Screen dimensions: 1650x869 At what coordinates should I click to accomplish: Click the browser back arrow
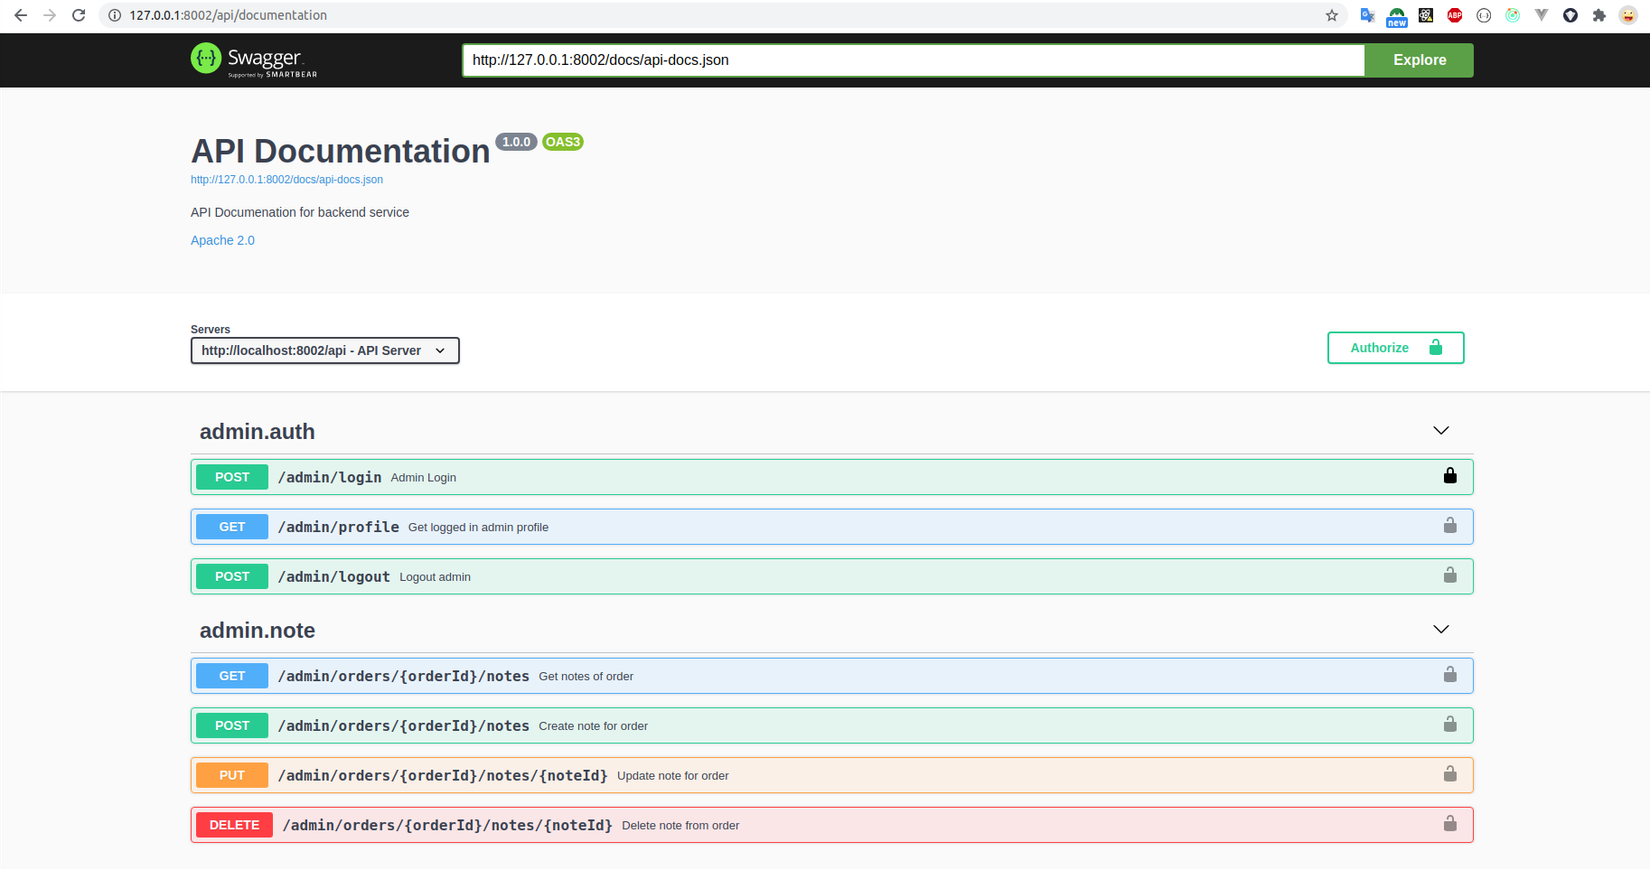click(x=20, y=15)
